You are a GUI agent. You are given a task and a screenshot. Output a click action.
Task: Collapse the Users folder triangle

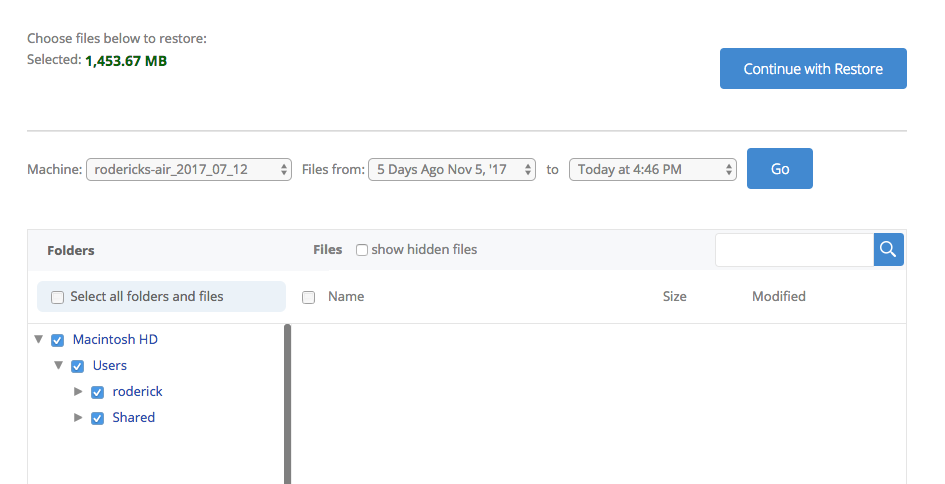58,365
